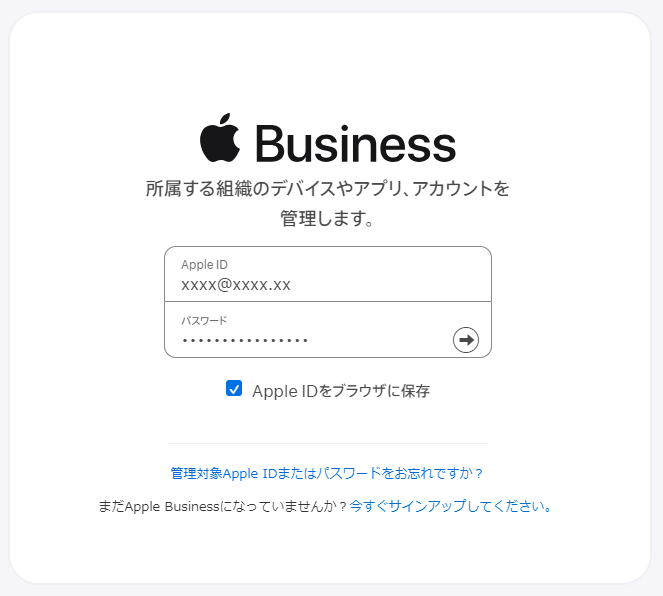Click the gray background outside the card
663x596 pixels.
[4, 296]
